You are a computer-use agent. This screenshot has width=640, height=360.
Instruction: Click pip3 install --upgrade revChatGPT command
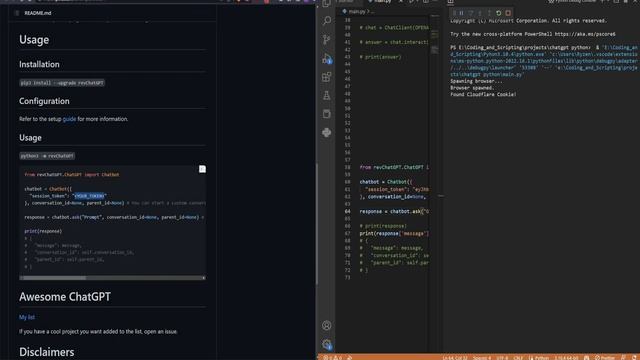[62, 83]
